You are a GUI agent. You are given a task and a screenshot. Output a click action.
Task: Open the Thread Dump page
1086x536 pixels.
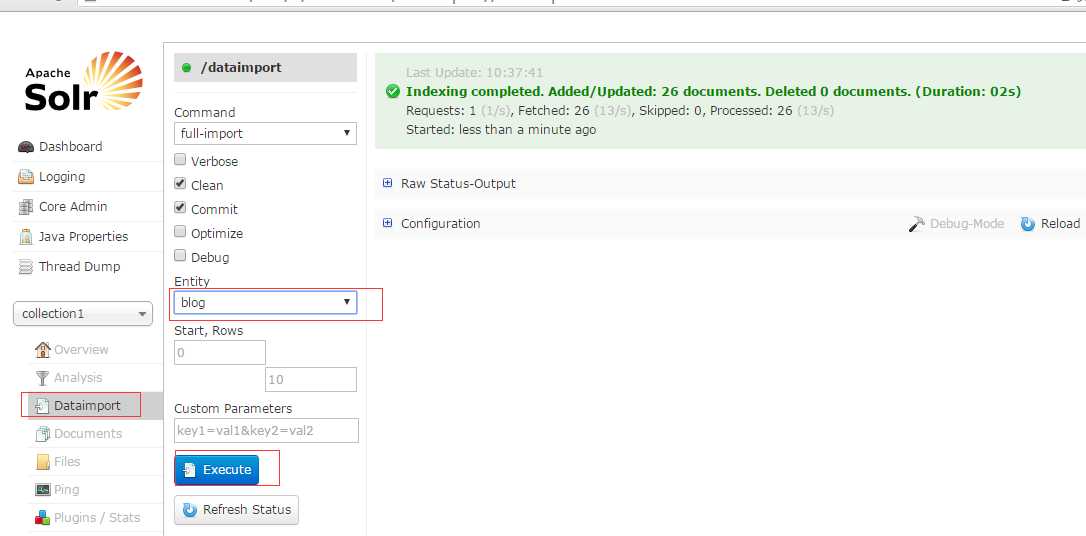click(x=80, y=267)
